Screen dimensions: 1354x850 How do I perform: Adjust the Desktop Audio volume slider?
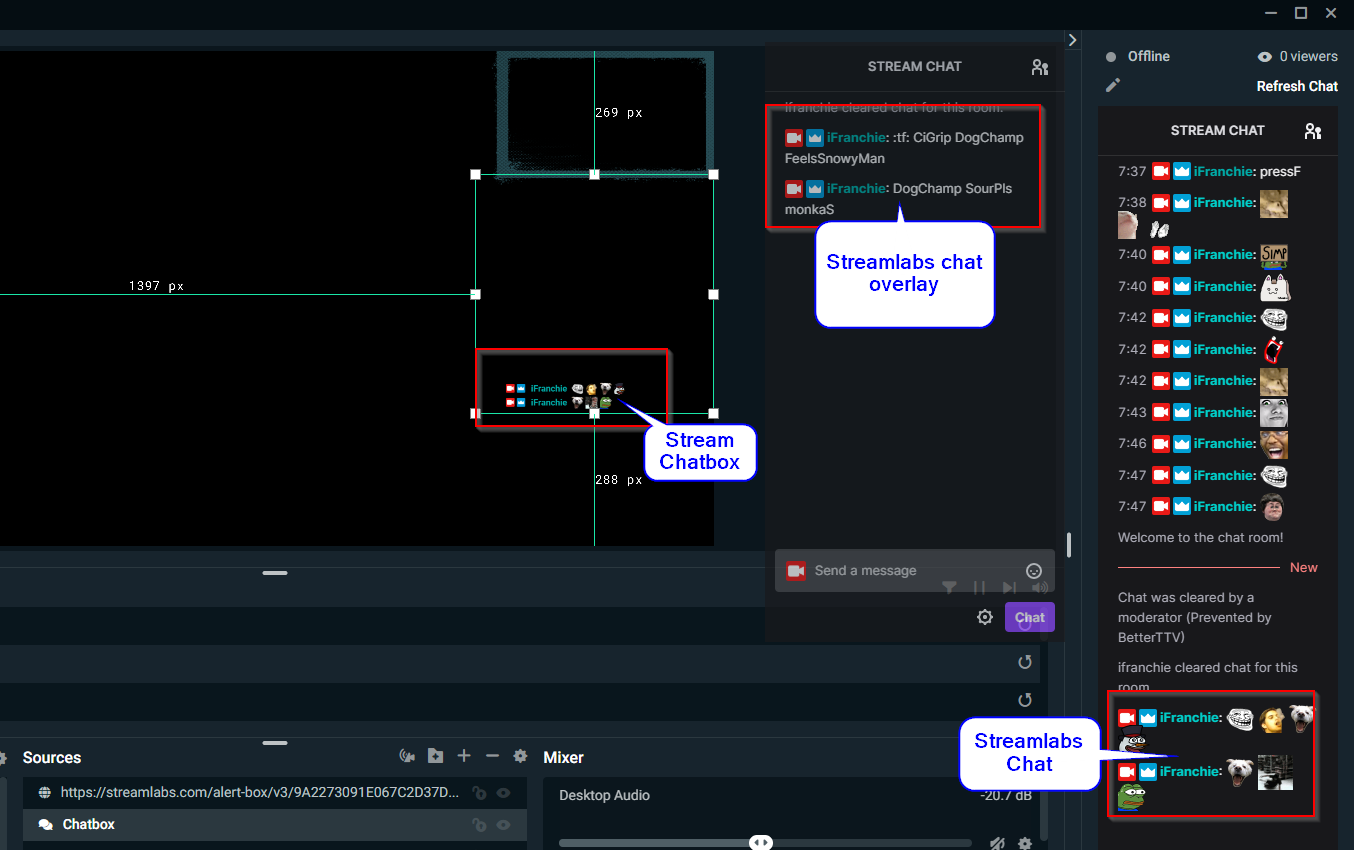[x=761, y=842]
